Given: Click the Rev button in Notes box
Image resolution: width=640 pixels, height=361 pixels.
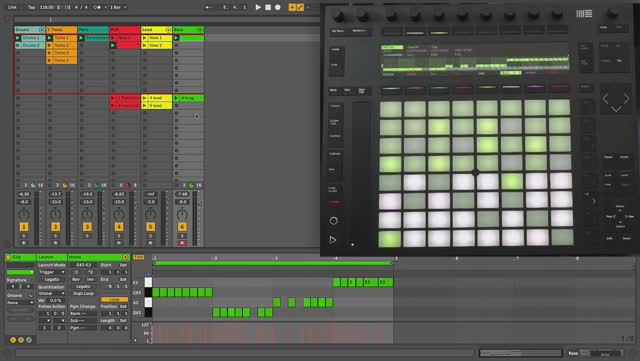Looking at the screenshot, I should (x=76, y=279).
